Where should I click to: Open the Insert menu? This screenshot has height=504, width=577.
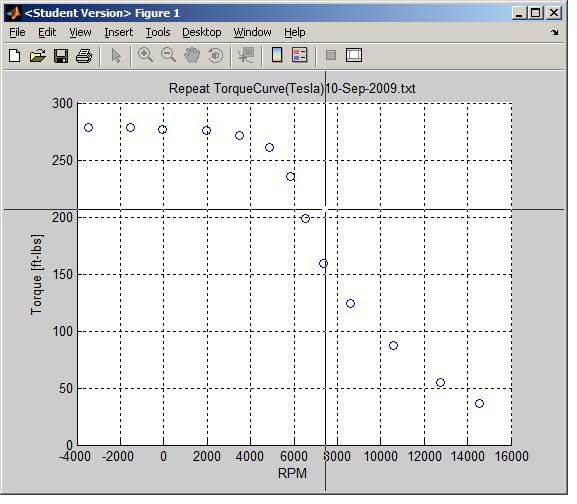118,32
